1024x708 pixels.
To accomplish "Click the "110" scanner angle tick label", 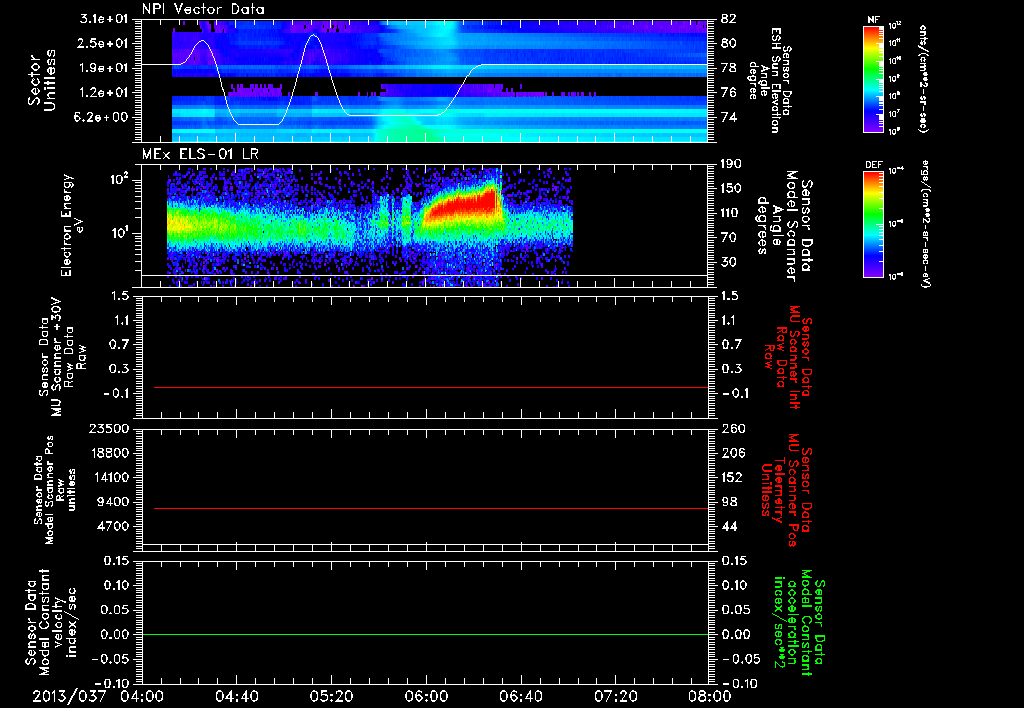I will (732, 213).
